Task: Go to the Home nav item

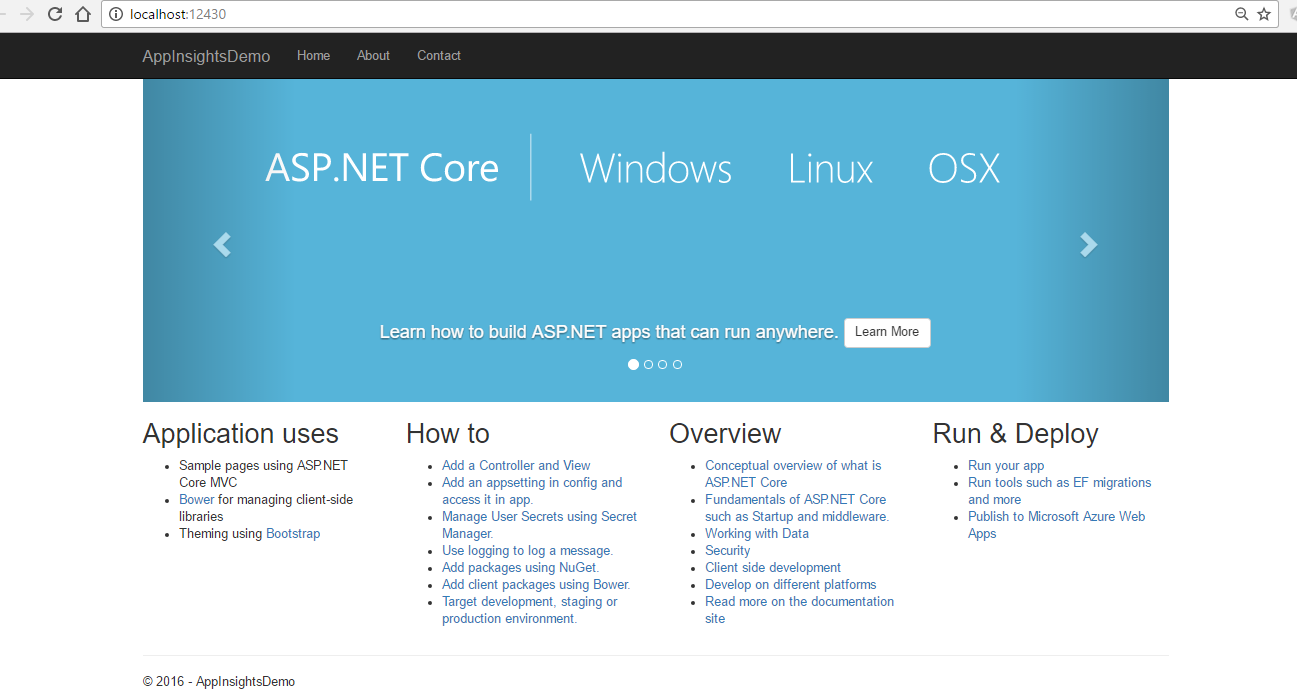Action: click(x=313, y=56)
